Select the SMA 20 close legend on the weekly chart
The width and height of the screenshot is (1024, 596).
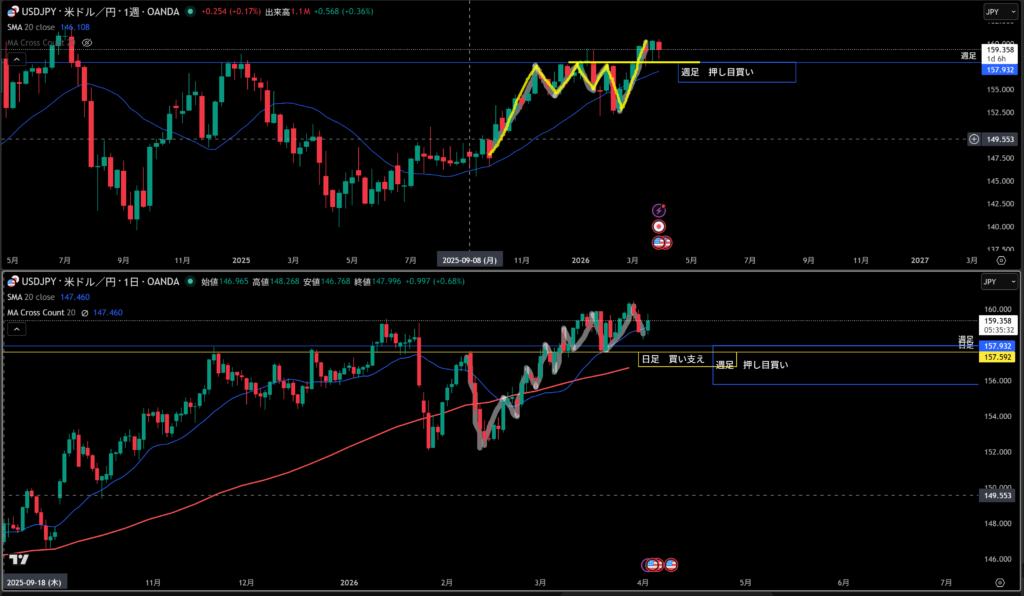(x=32, y=28)
